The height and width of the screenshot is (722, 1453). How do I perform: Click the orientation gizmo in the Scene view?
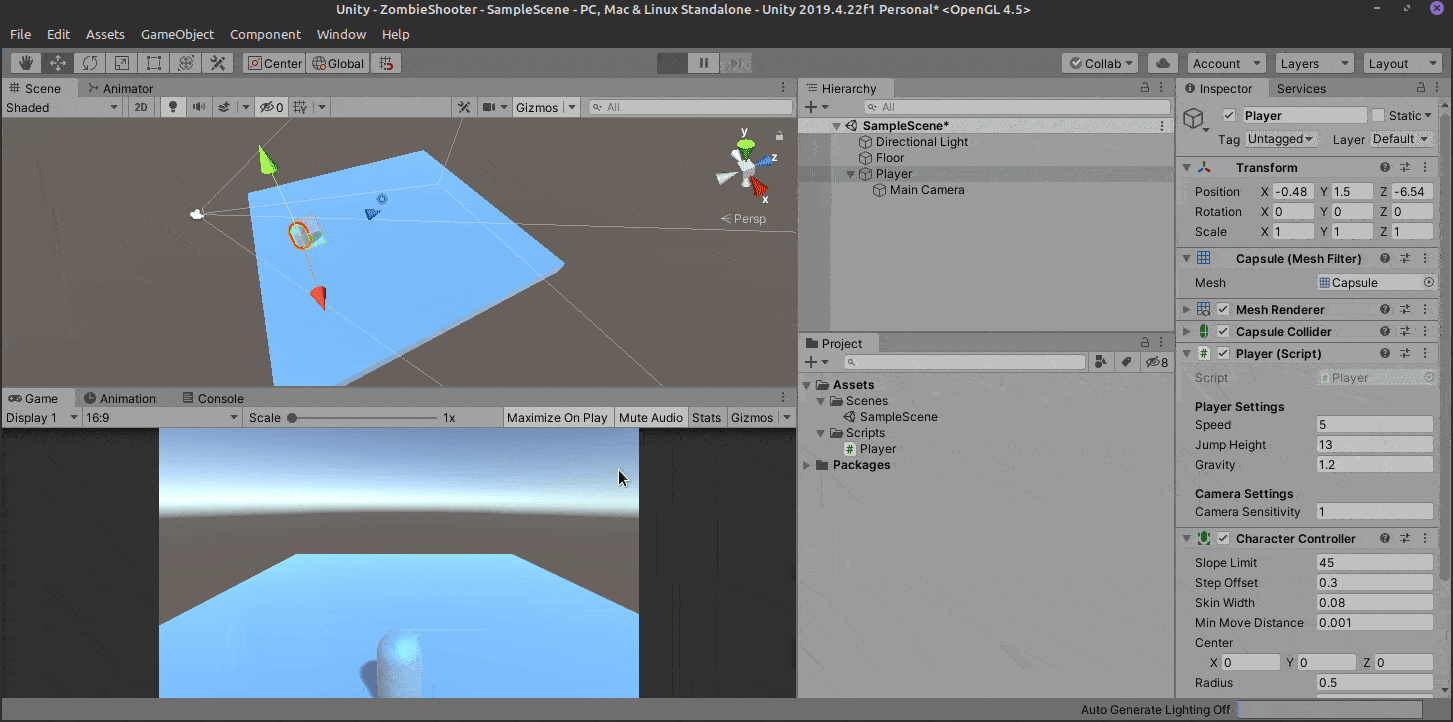click(744, 166)
